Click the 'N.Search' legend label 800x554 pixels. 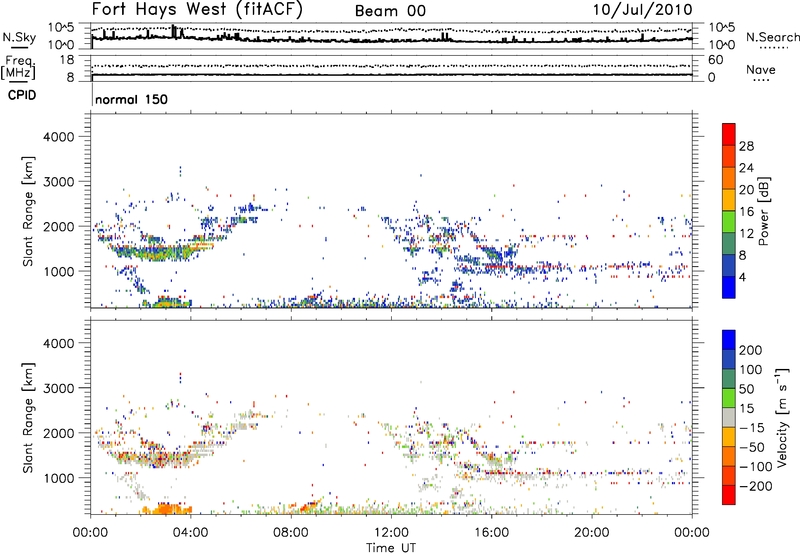[772, 37]
